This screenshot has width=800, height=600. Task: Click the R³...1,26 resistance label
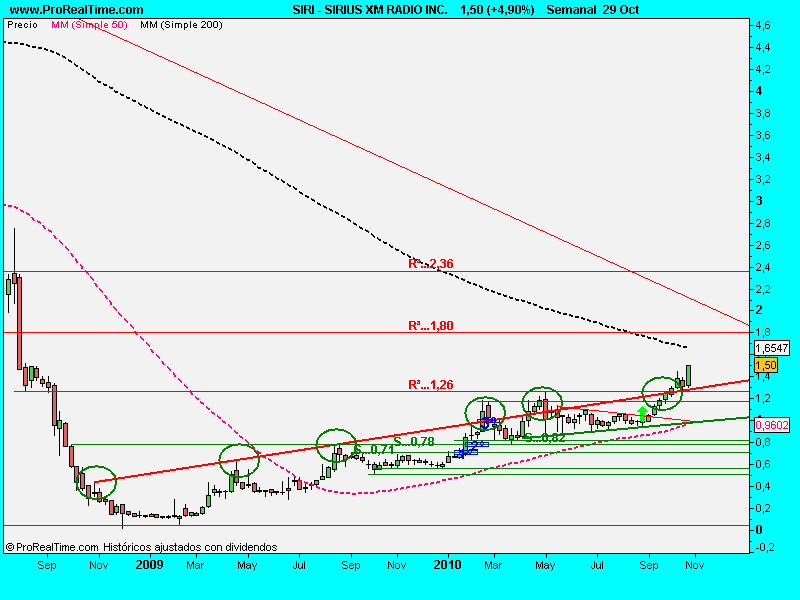point(431,385)
